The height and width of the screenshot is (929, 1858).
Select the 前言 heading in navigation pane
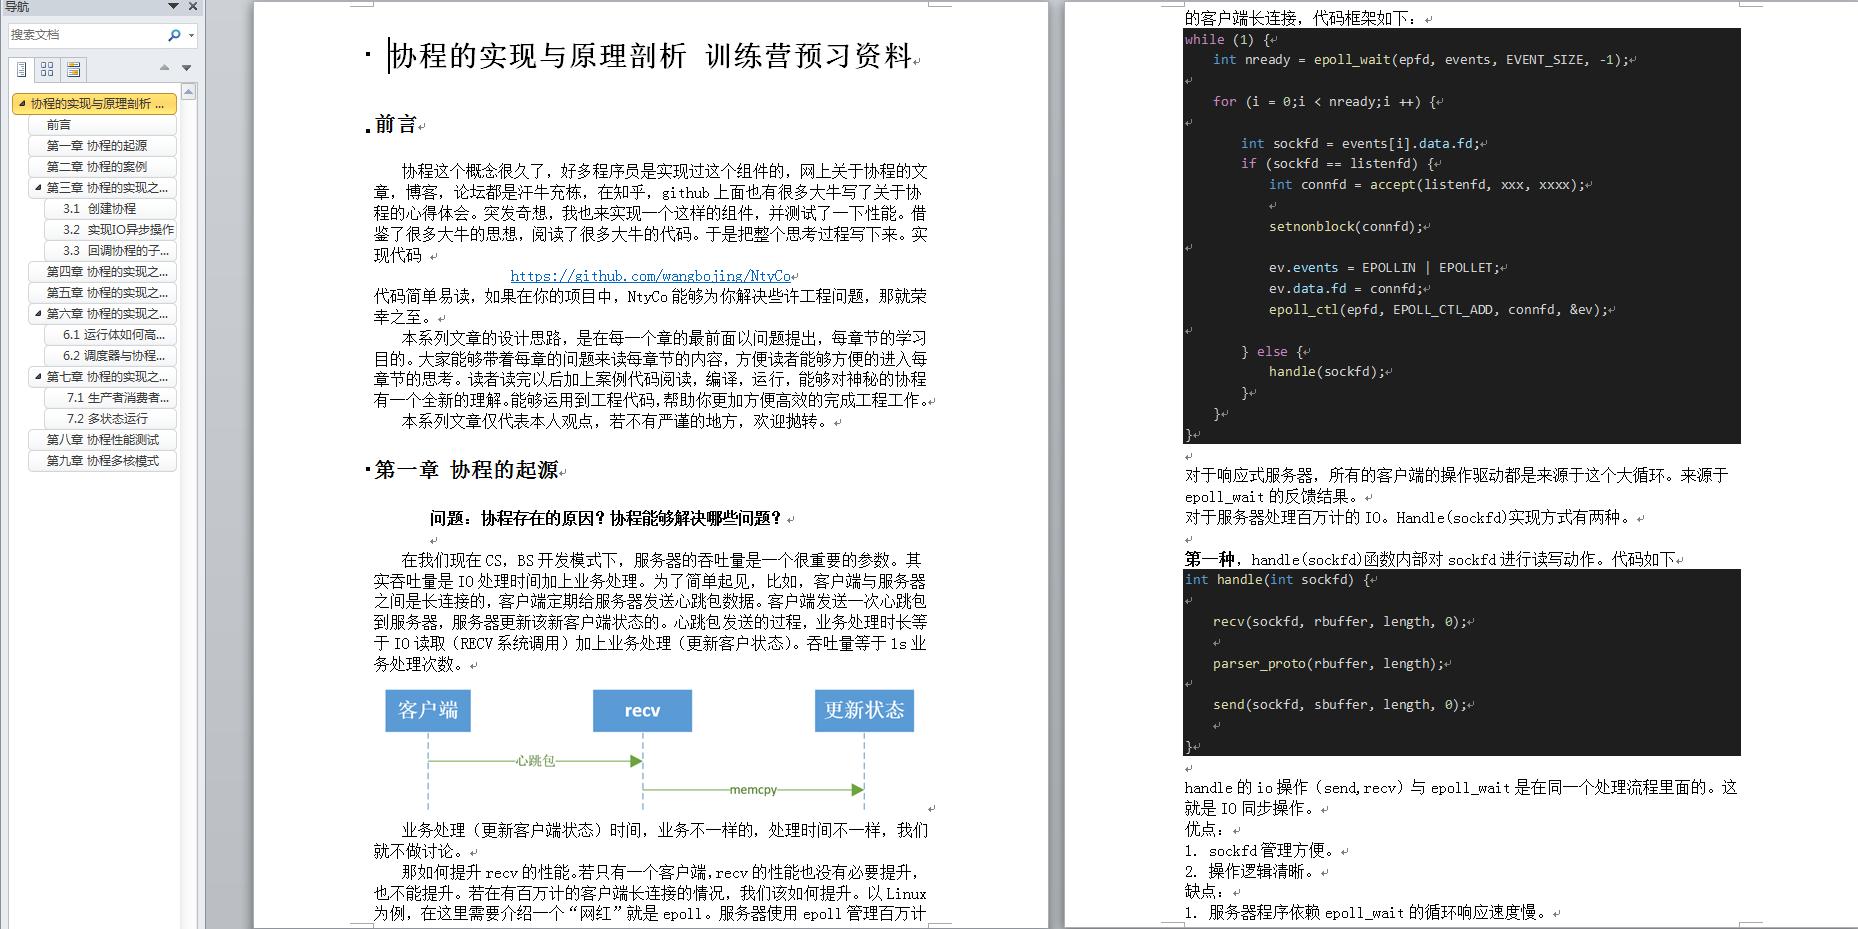pos(56,124)
